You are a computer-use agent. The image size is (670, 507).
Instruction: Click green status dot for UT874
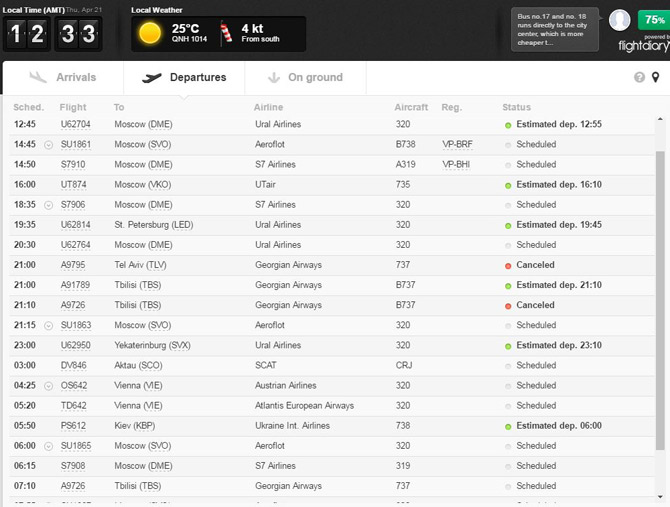(508, 186)
